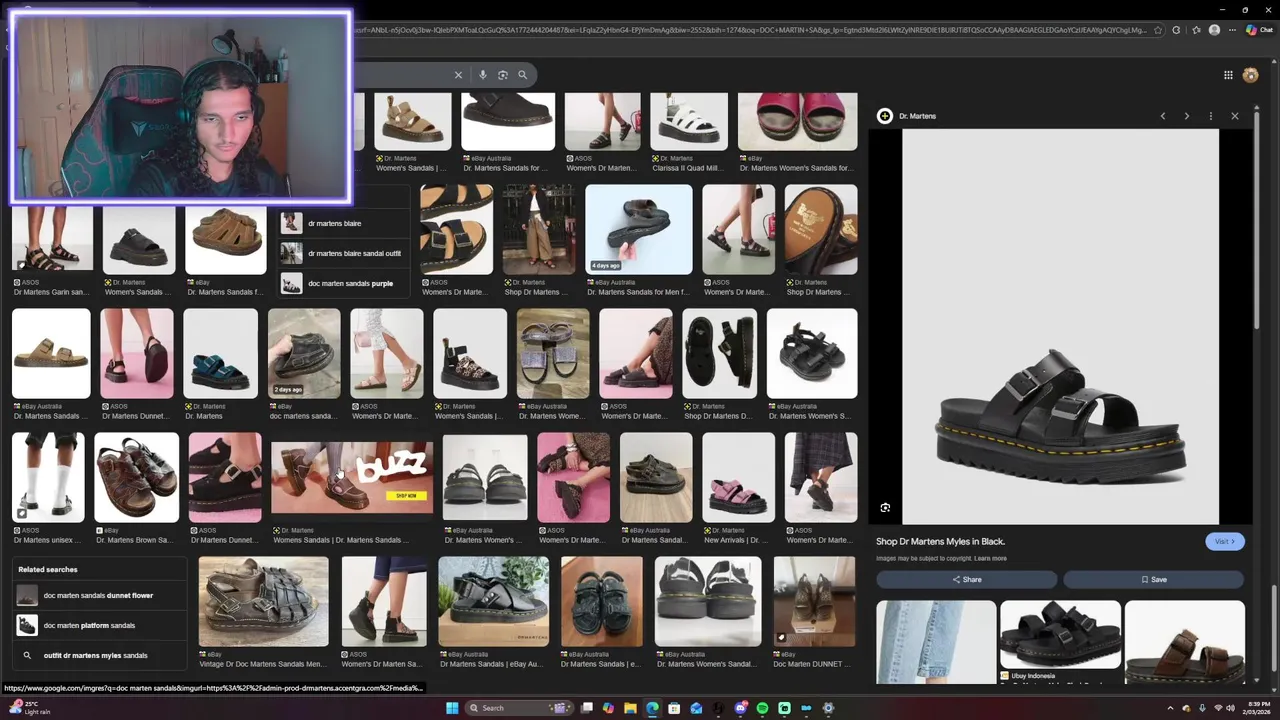Select the dr martens blaire sandal outfit suggestion
Image resolution: width=1280 pixels, height=720 pixels.
pos(344,253)
